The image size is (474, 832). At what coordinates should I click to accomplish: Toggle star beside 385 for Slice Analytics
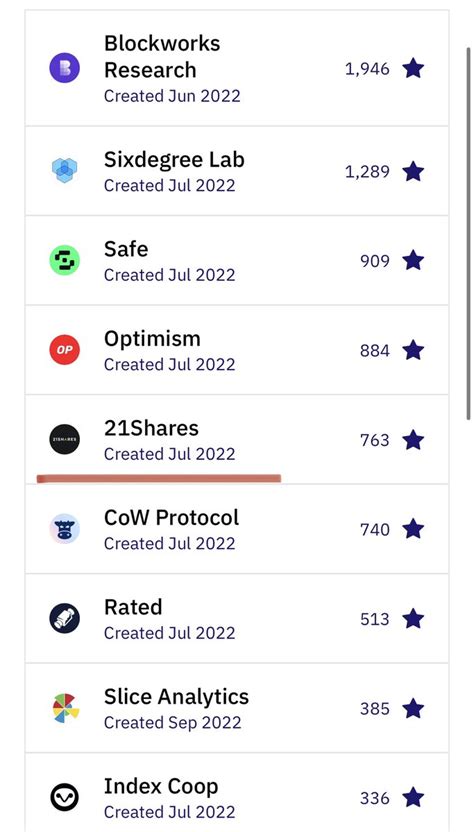pos(413,708)
